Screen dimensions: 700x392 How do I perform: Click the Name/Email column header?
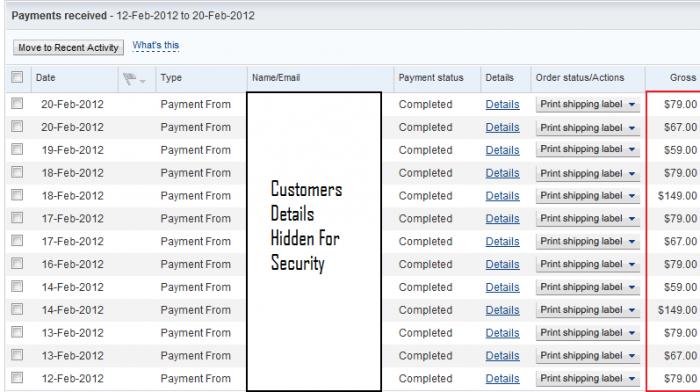(x=276, y=78)
